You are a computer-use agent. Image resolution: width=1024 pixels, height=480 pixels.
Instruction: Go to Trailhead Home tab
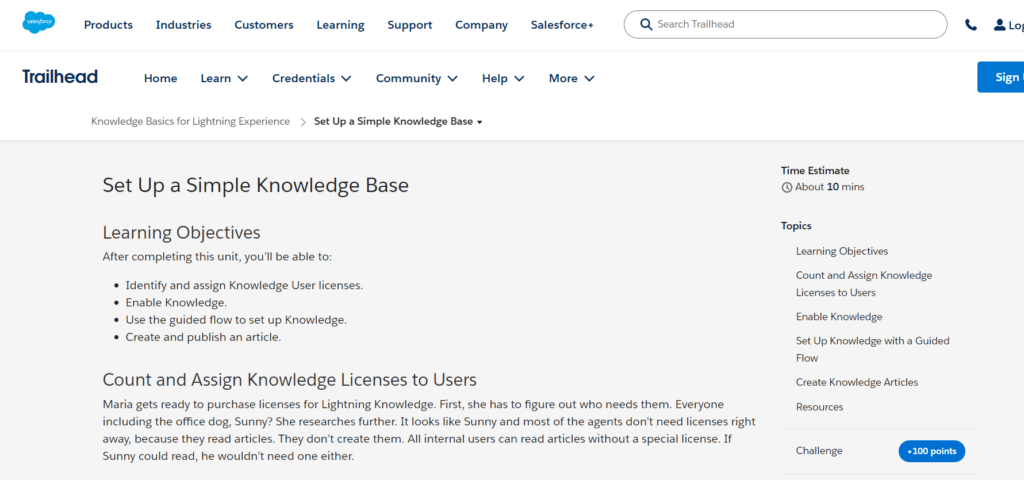[x=160, y=78]
